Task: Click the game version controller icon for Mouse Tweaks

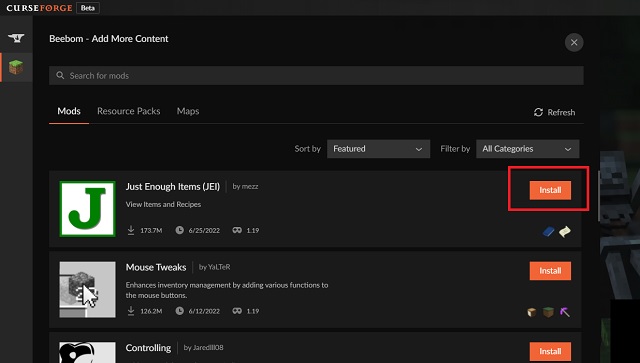Action: point(237,311)
